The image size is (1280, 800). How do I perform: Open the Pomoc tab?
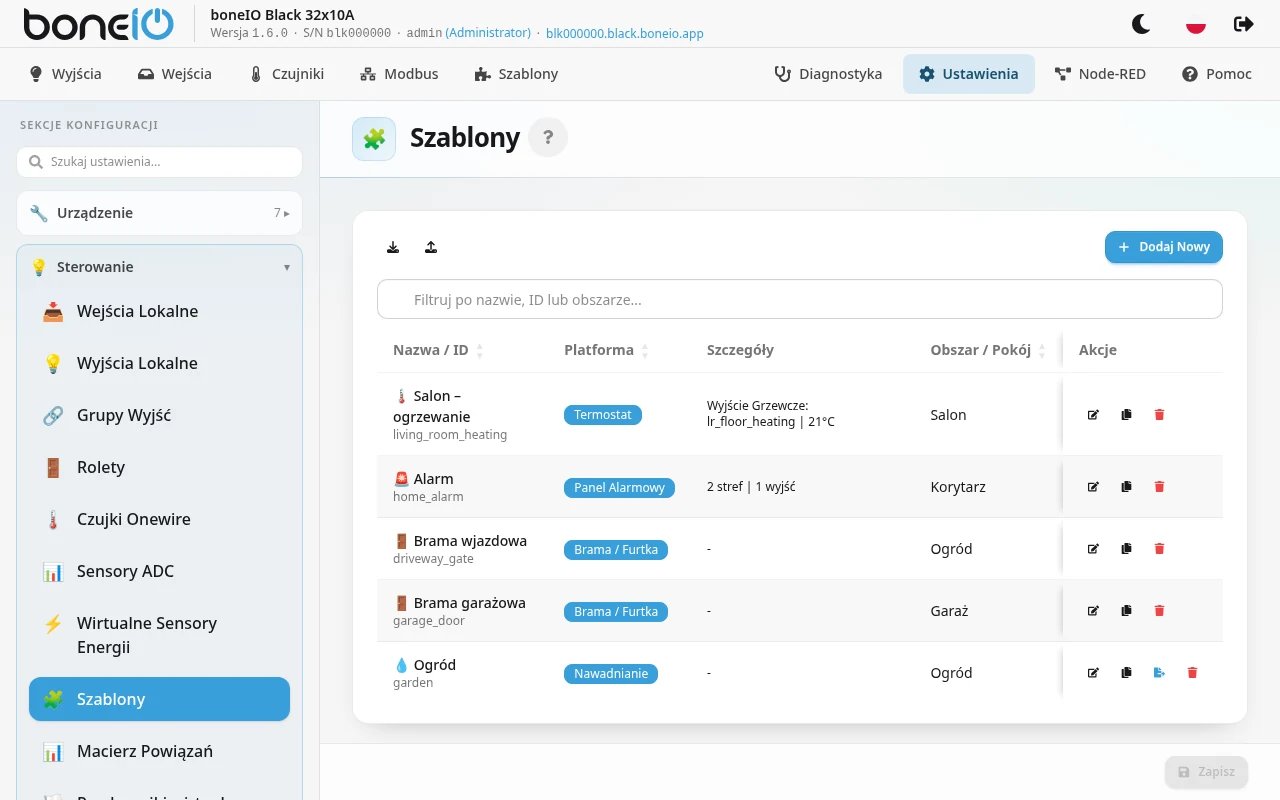coord(1217,74)
